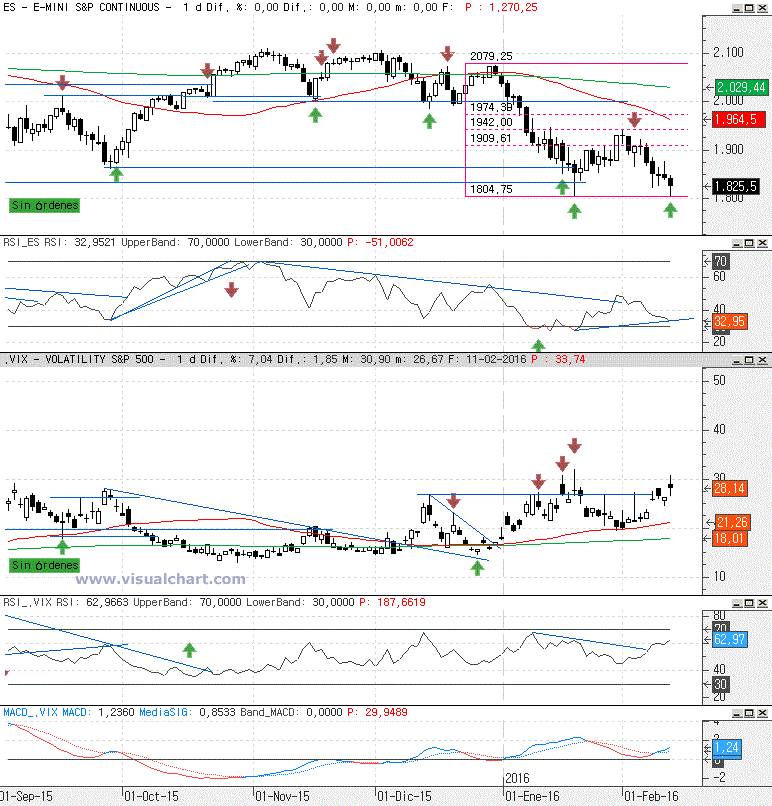Viewport: 772px width, 806px height.
Task: Select the 28,14 VIX price tag
Action: (729, 488)
